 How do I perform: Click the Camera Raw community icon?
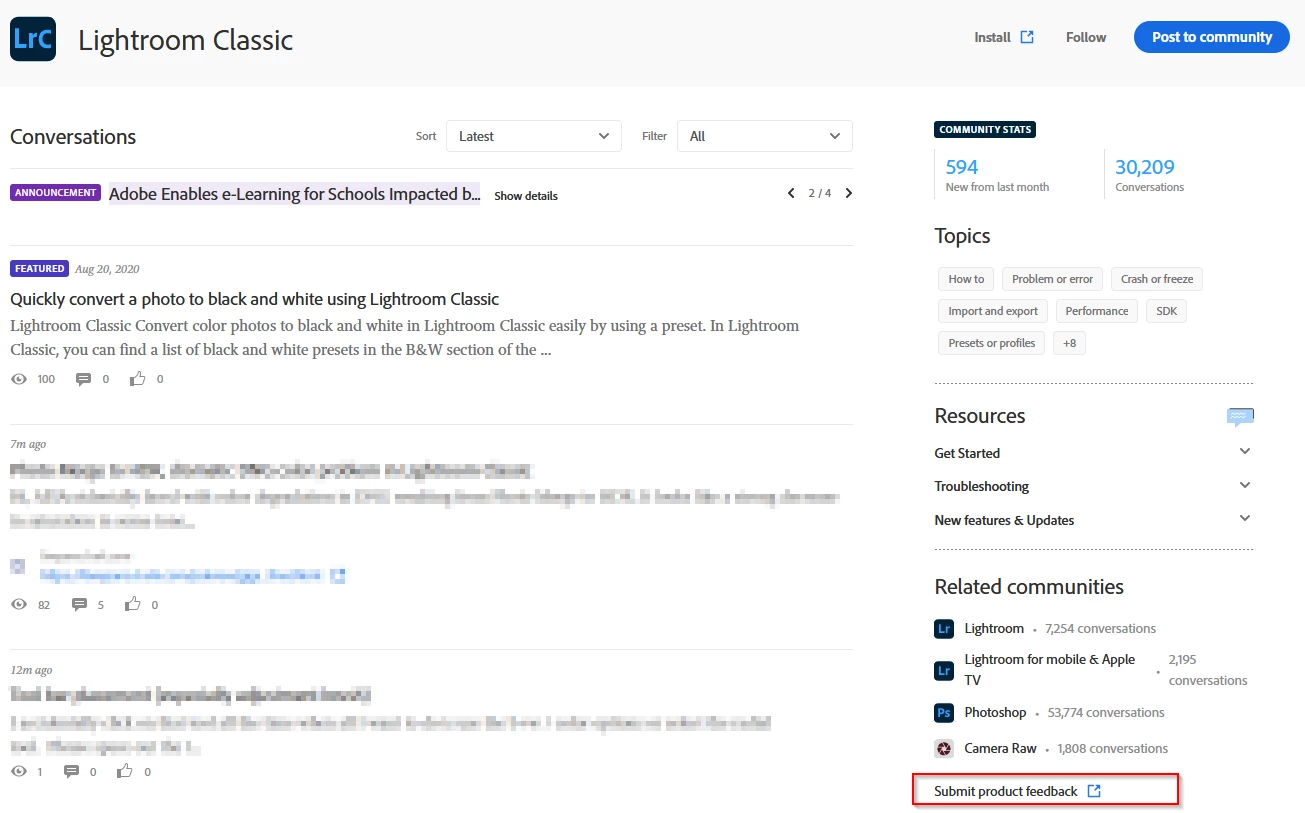[x=944, y=749]
